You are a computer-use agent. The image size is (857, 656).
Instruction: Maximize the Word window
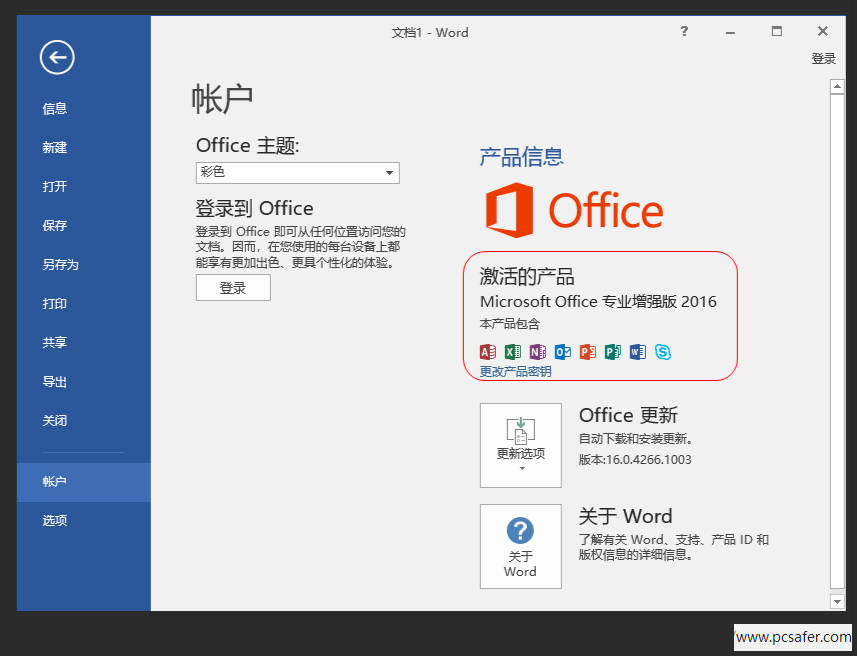[776, 31]
